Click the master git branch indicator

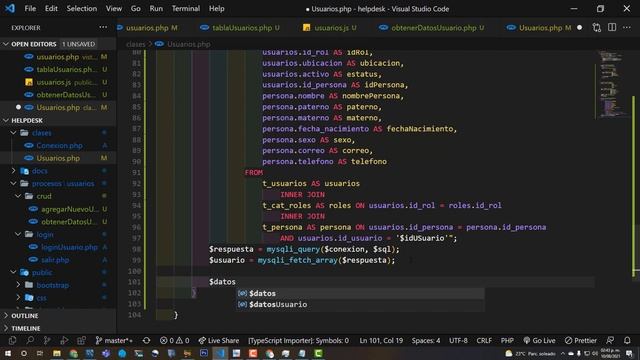114,340
